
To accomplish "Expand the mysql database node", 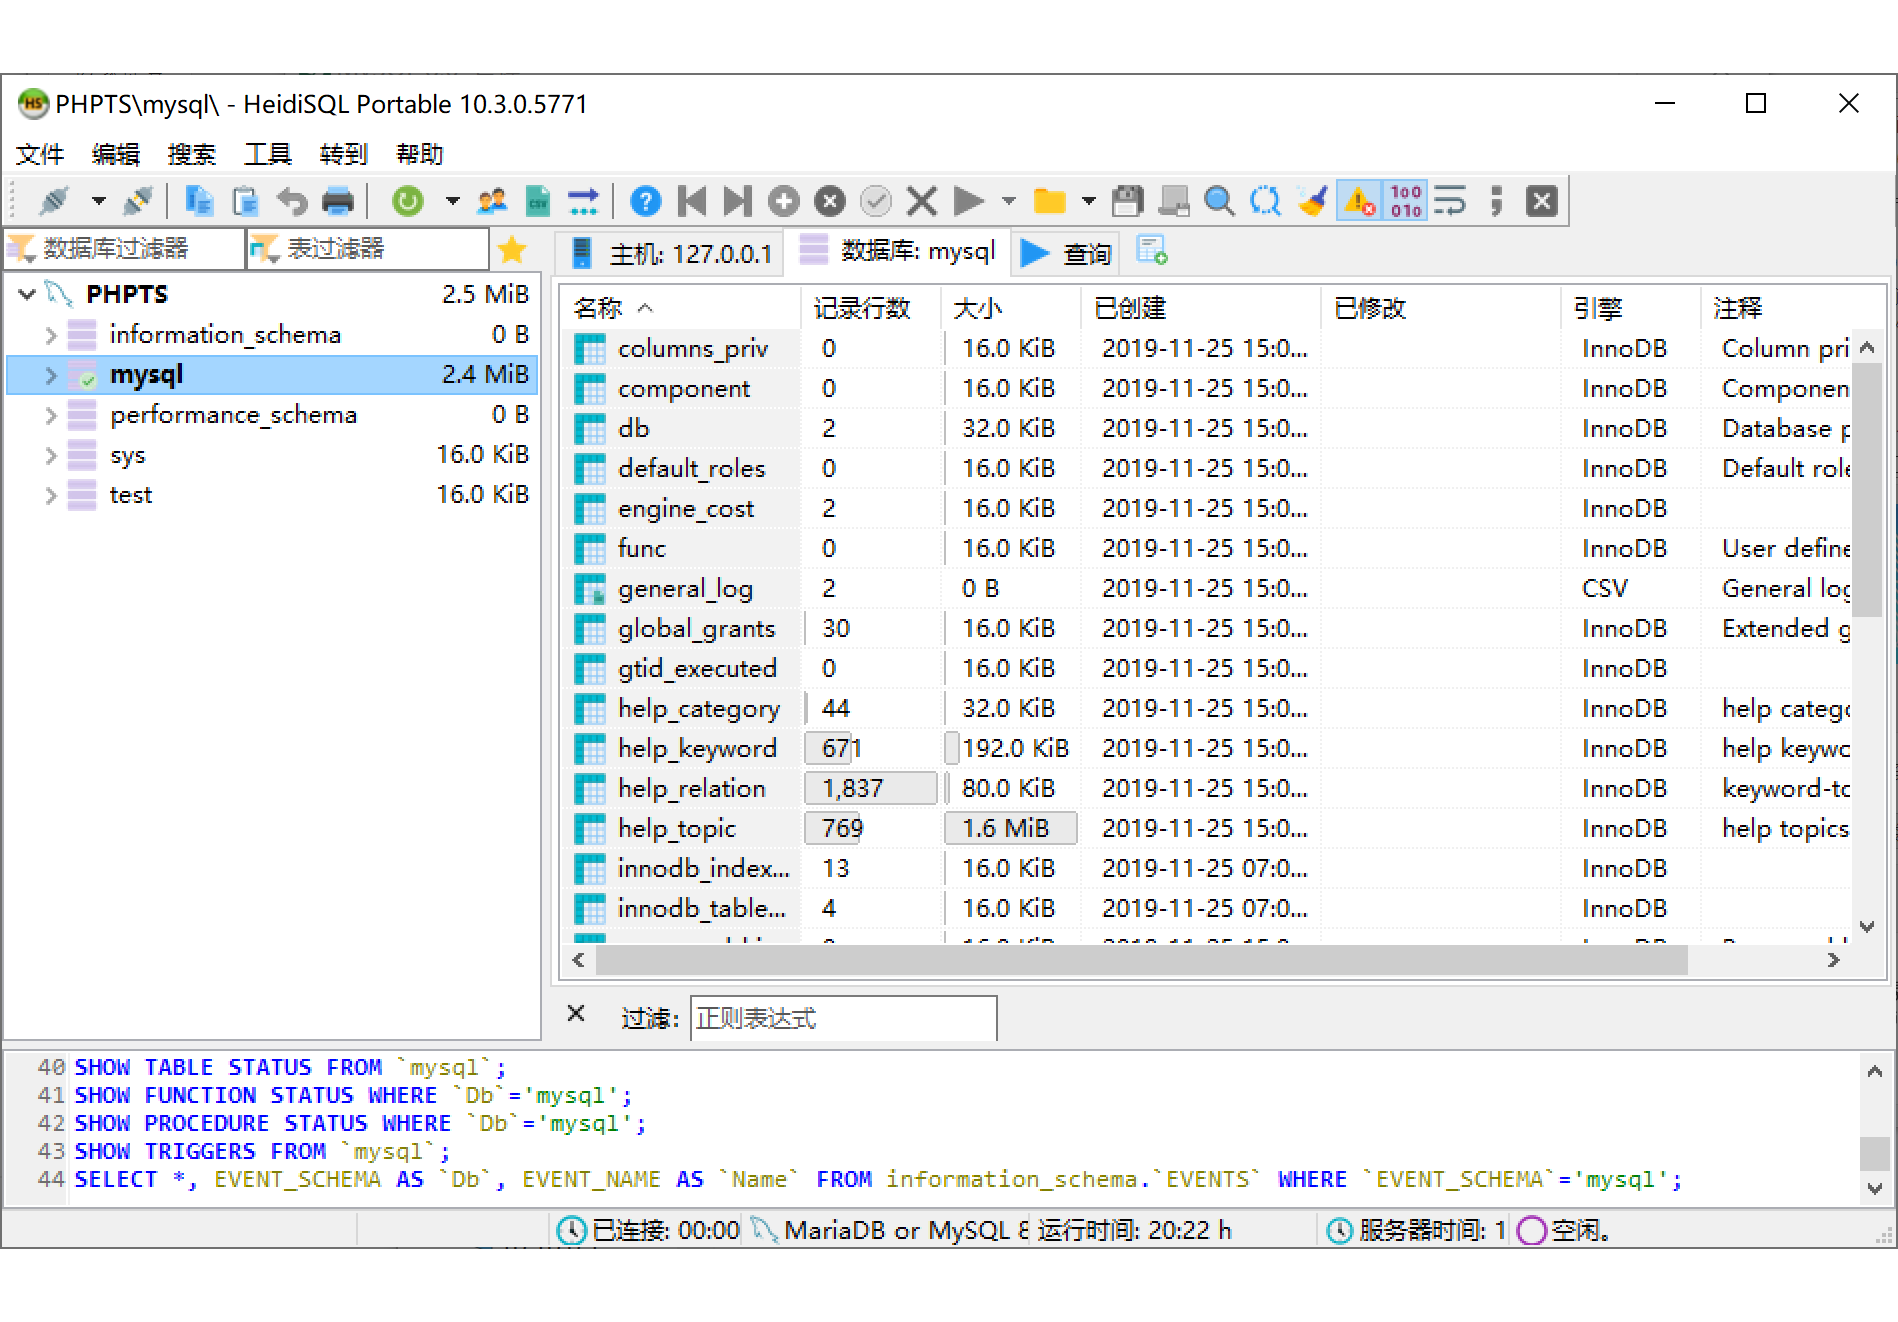I will pos(51,375).
